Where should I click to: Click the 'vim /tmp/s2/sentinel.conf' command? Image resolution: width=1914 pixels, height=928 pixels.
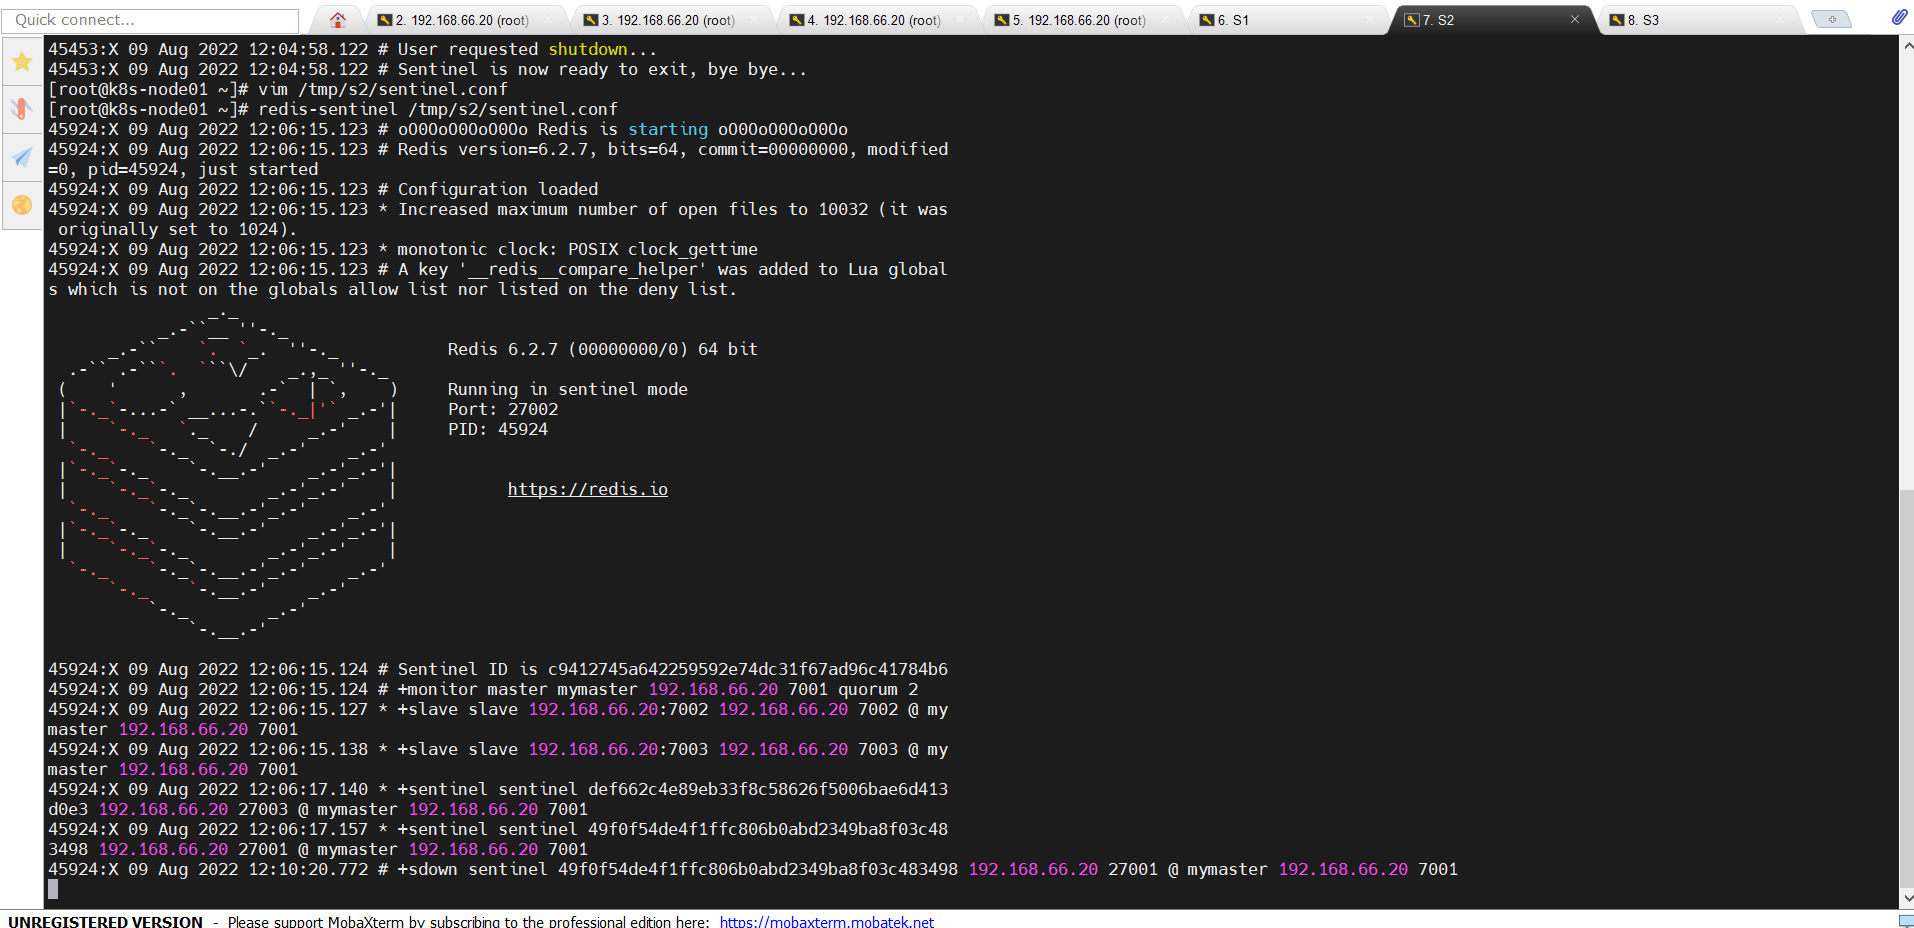click(x=383, y=89)
